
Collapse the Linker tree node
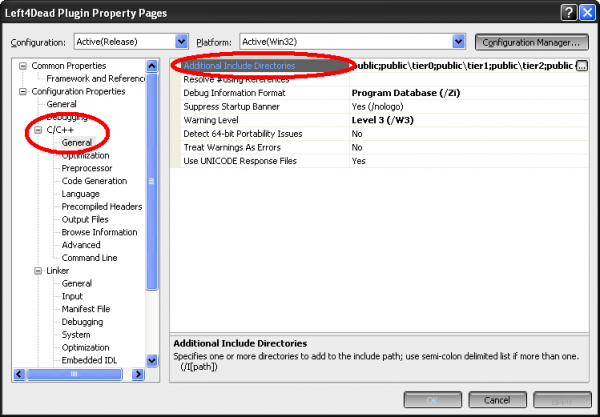(38, 271)
